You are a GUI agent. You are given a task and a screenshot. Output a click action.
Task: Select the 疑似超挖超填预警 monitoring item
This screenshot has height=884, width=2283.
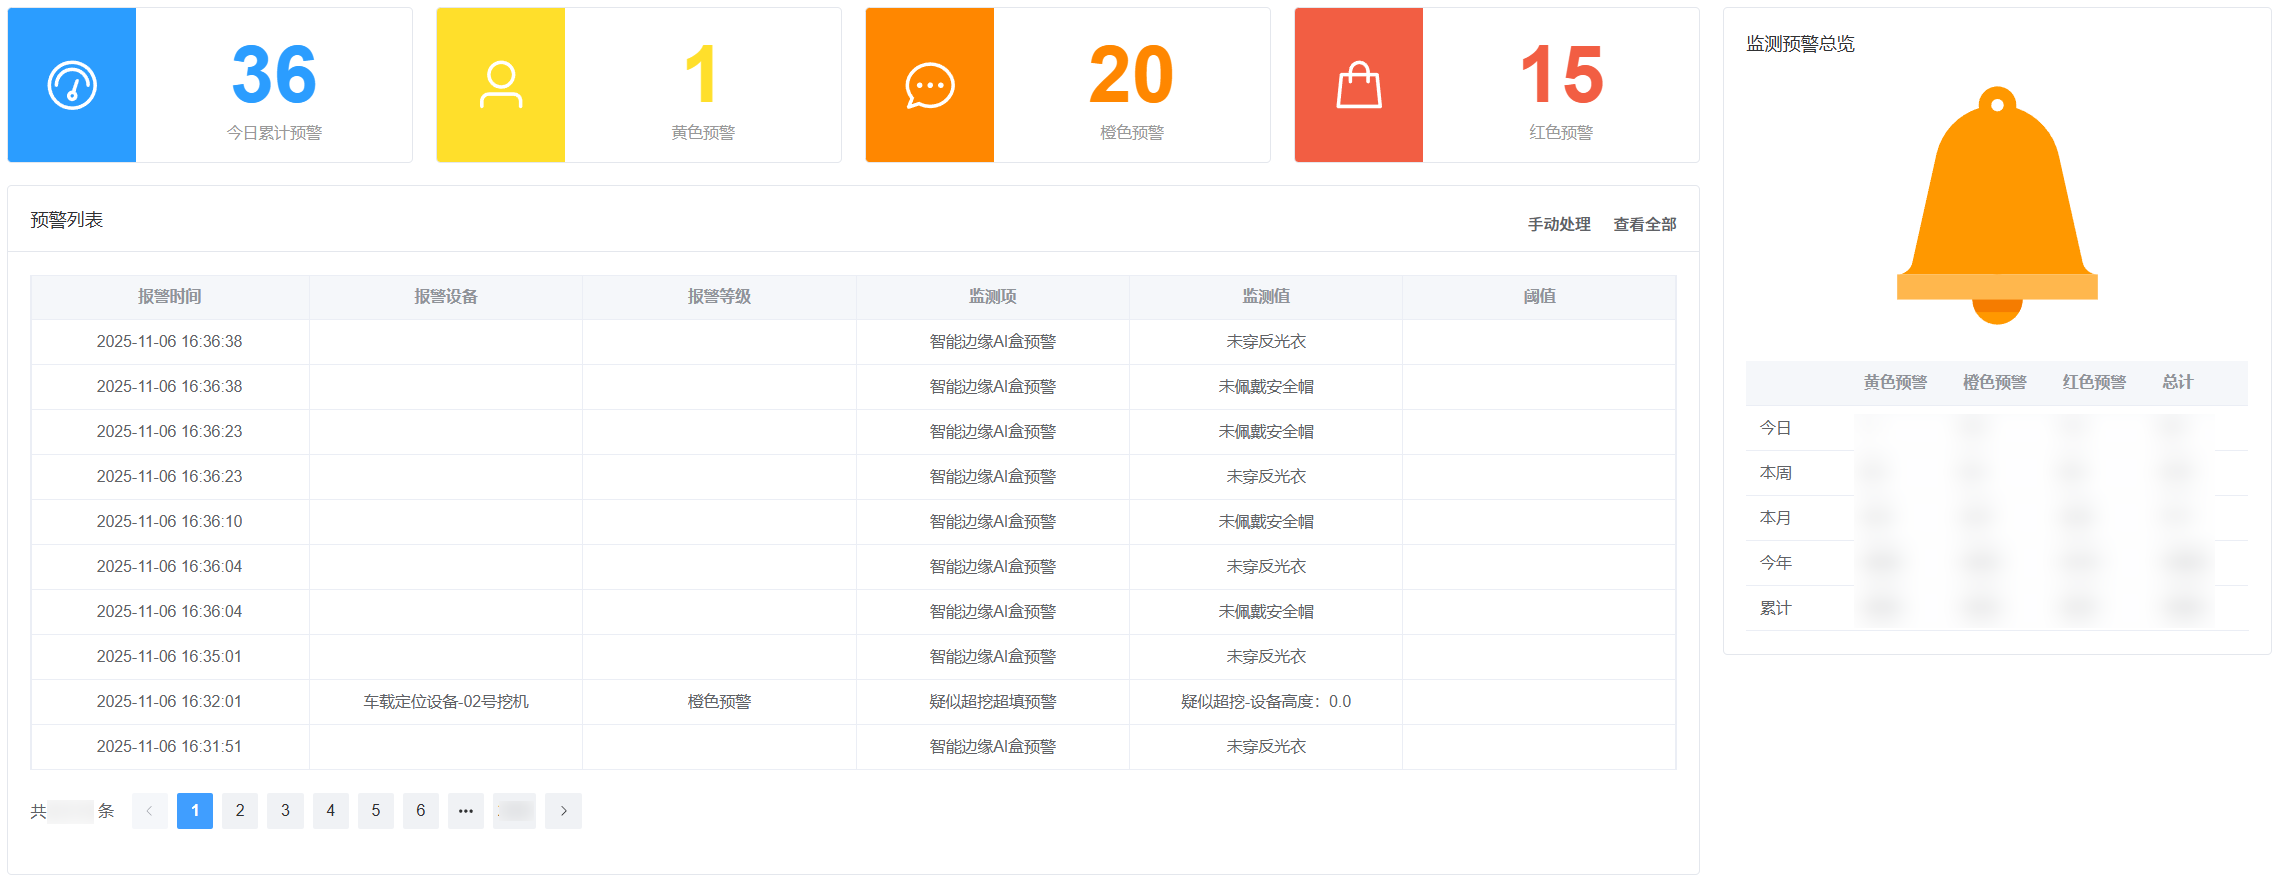point(992,702)
